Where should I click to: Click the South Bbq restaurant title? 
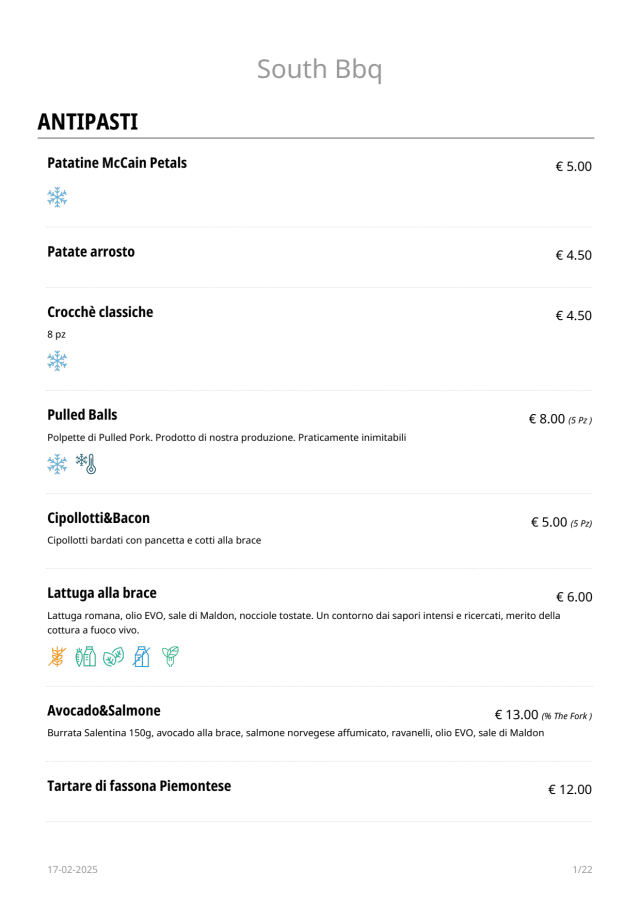click(x=320, y=69)
